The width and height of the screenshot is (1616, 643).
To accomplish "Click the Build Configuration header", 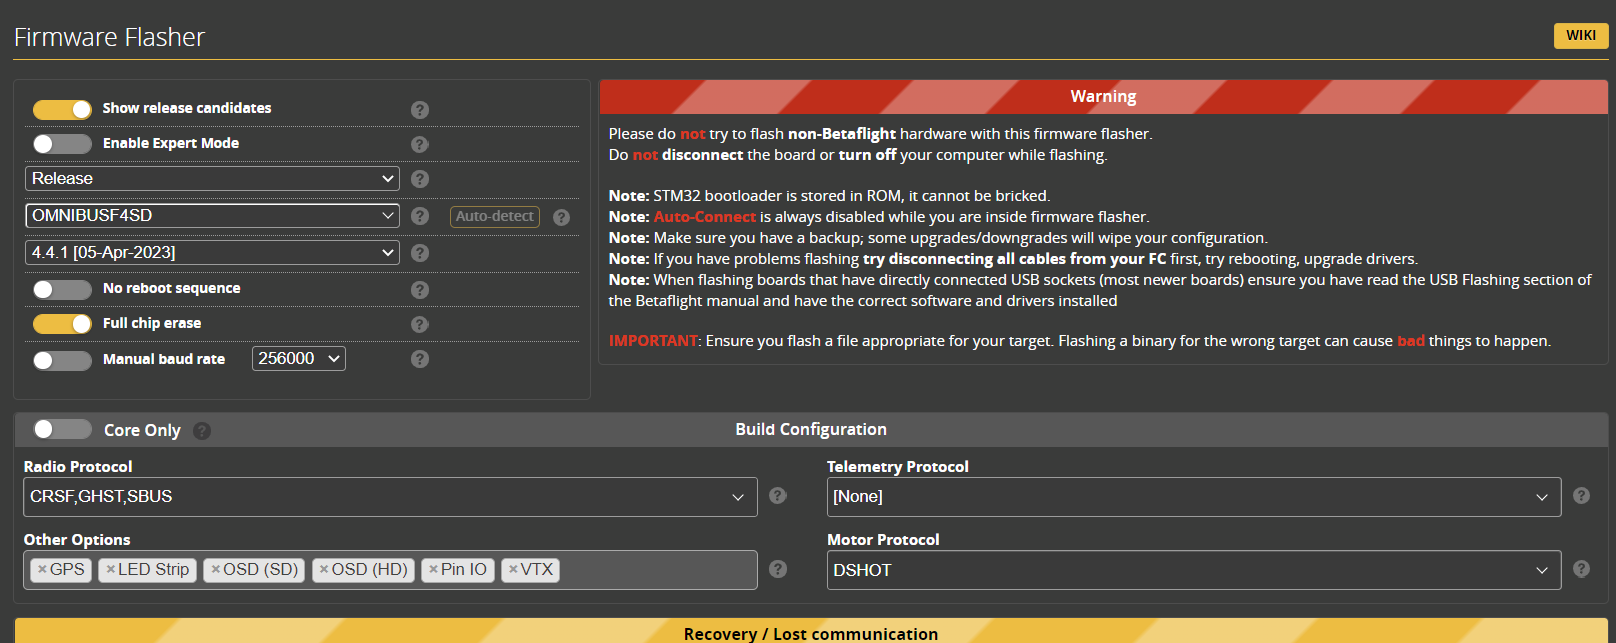I will click(x=811, y=430).
